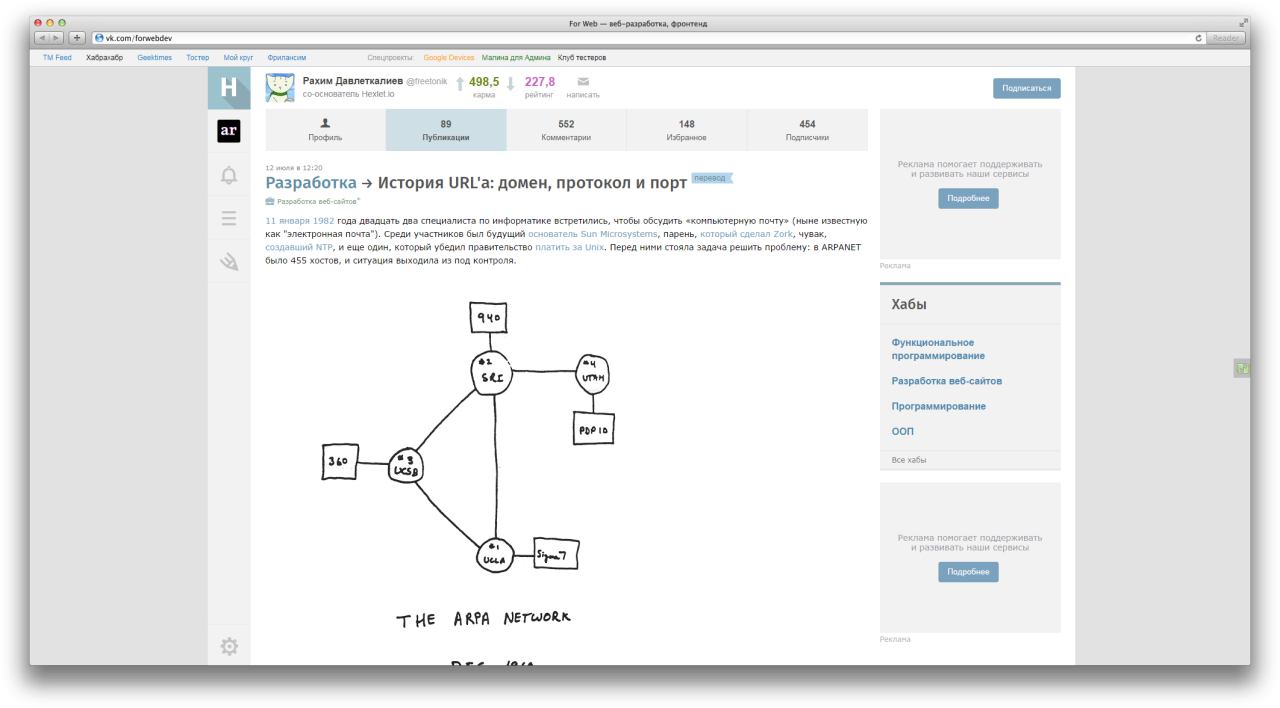
Task: Click the envelope "написать" message icon
Action: [583, 82]
